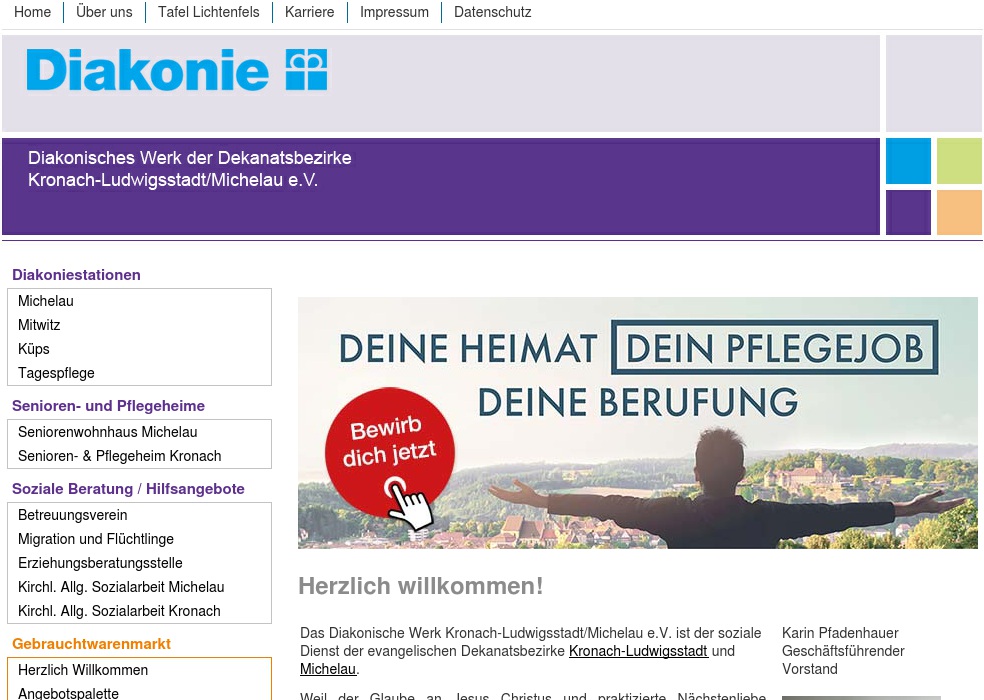Click the red 'Bewirb dich jetzt' badge
This screenshot has width=984, height=700.
389,455
